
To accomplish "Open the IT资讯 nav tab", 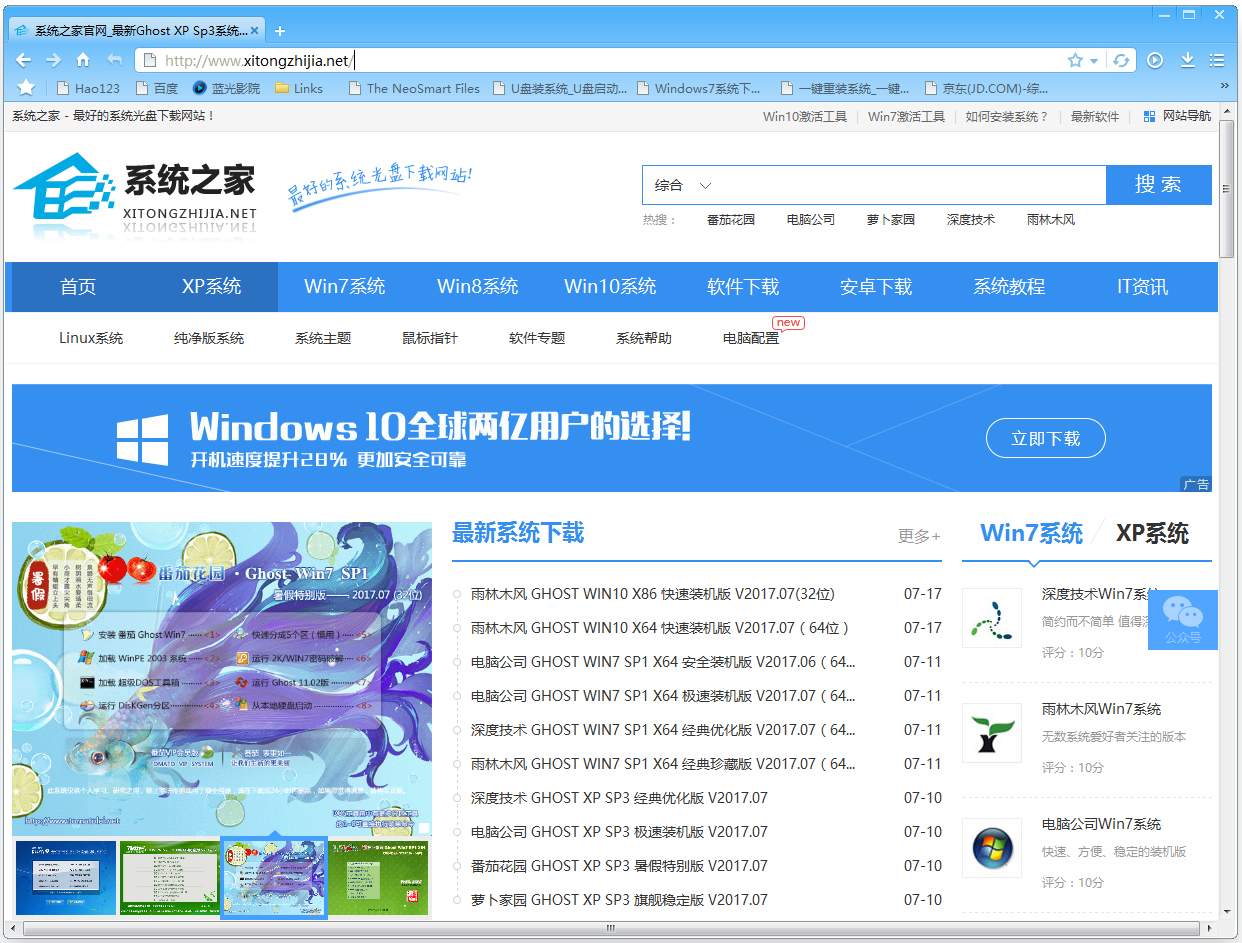I will 1142,287.
